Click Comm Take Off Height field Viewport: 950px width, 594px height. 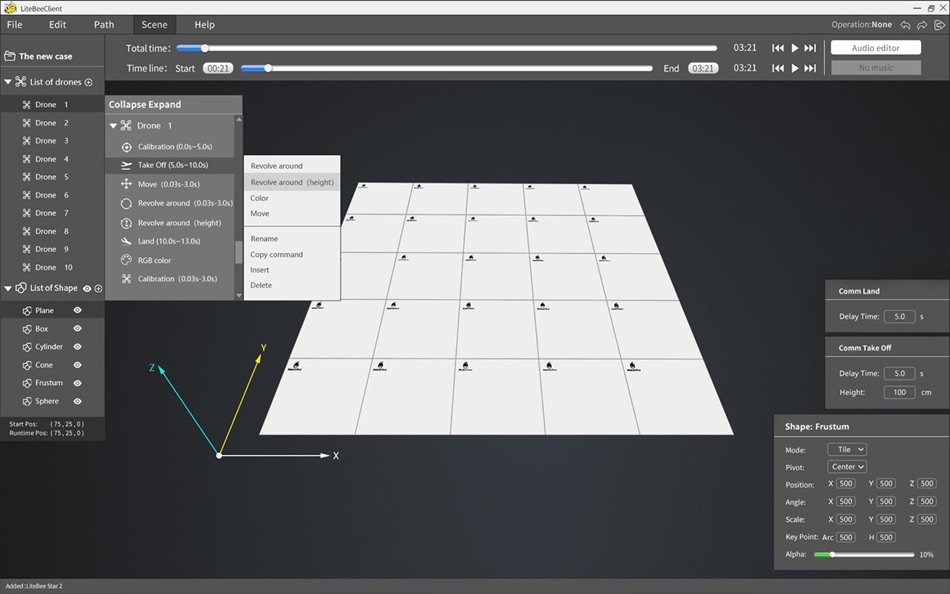(x=899, y=392)
